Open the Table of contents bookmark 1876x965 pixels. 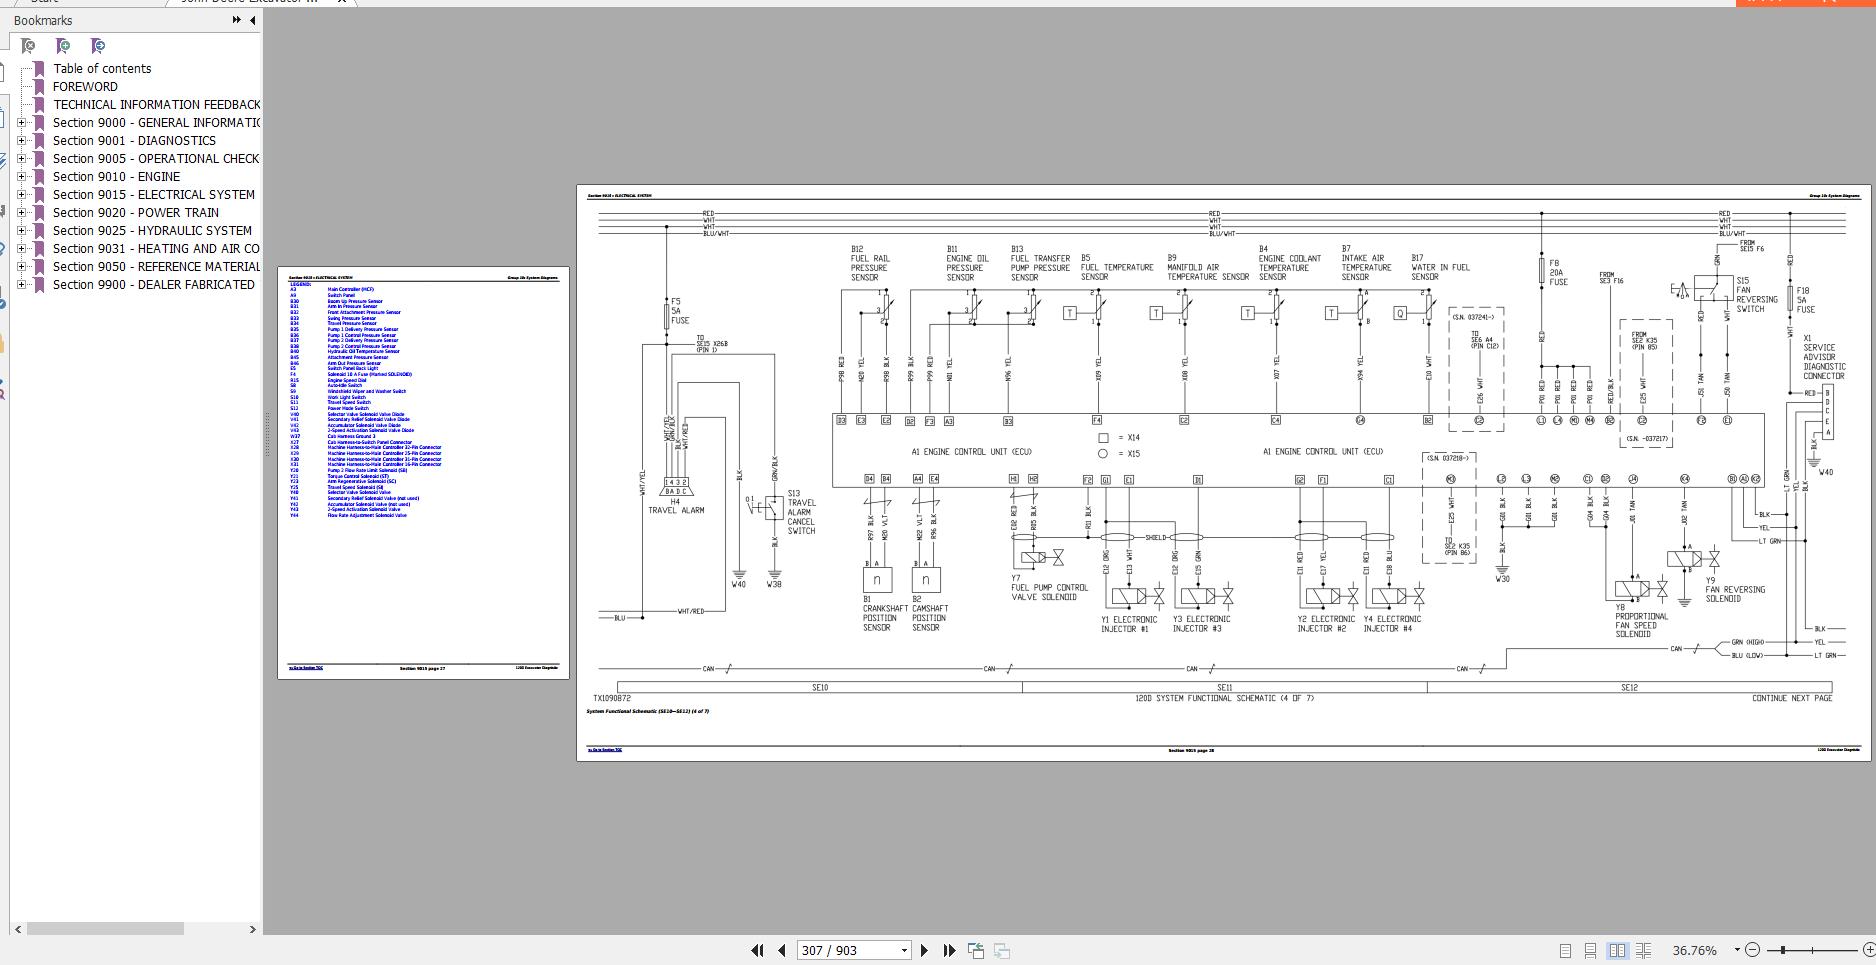[102, 69]
